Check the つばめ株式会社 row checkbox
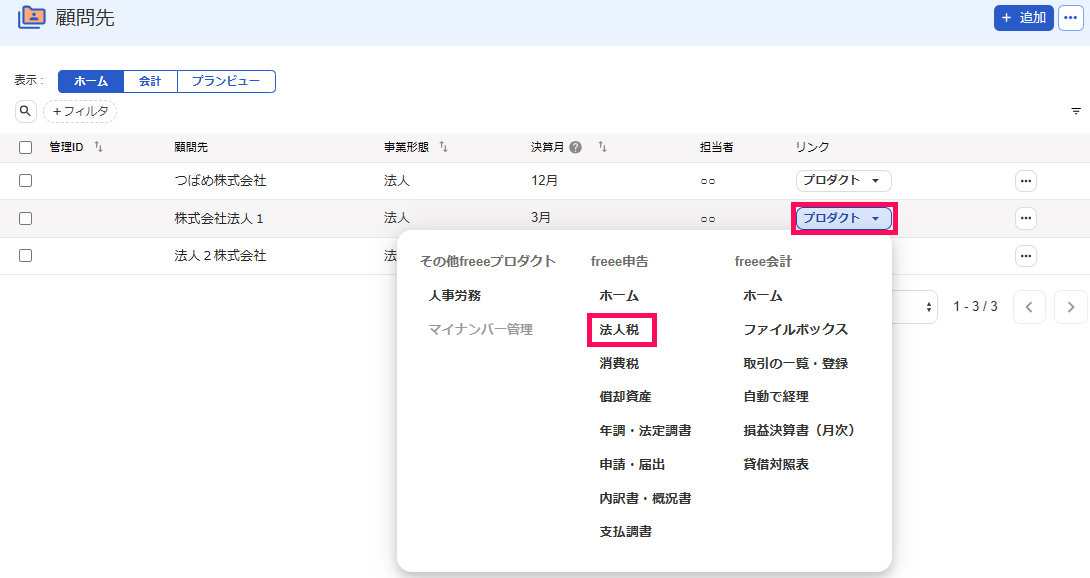 click(26, 181)
